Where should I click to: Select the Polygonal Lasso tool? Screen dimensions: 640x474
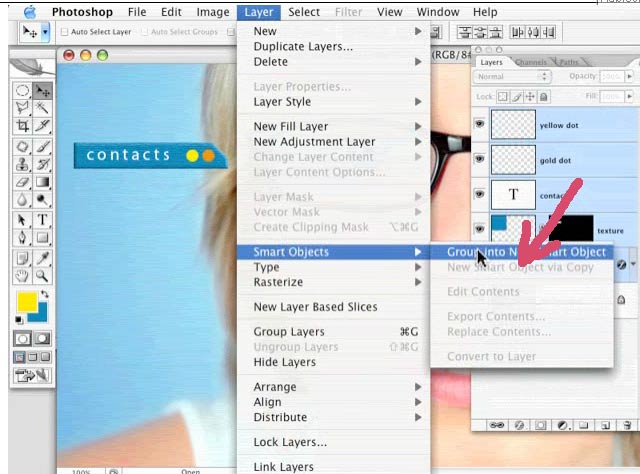[x=22, y=108]
